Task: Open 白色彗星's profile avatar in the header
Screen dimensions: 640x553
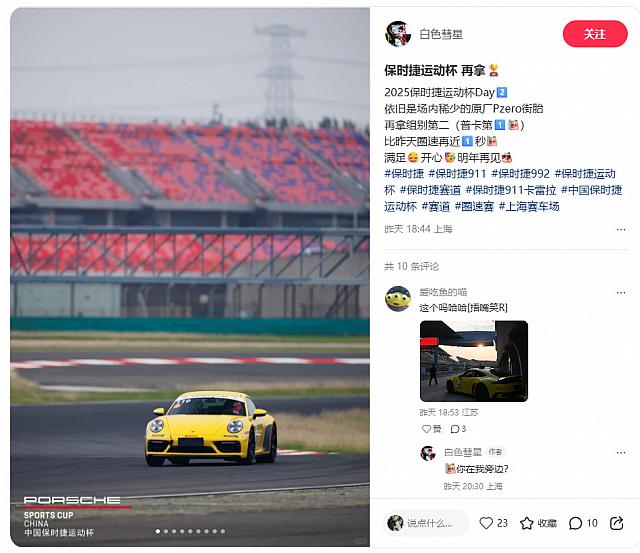Action: pyautogui.click(x=398, y=34)
